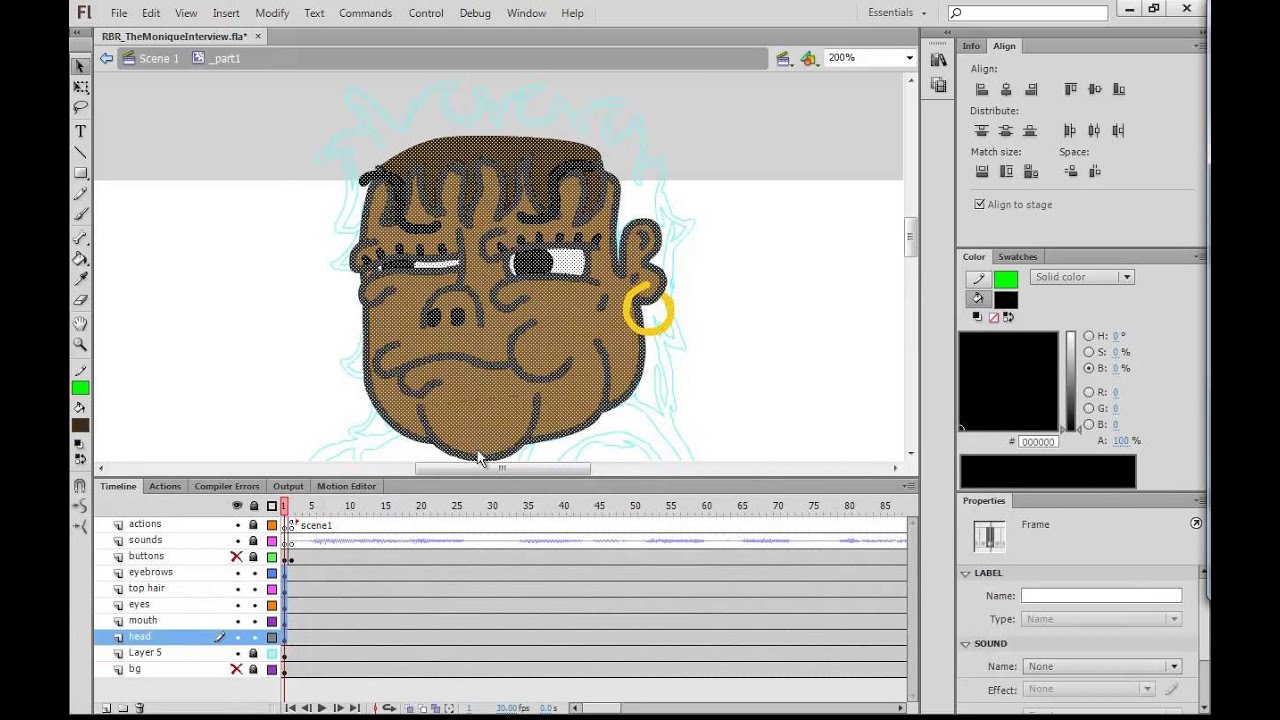The image size is (1280, 720).
Task: Open the Edit Scene clapper icon
Action: (784, 58)
